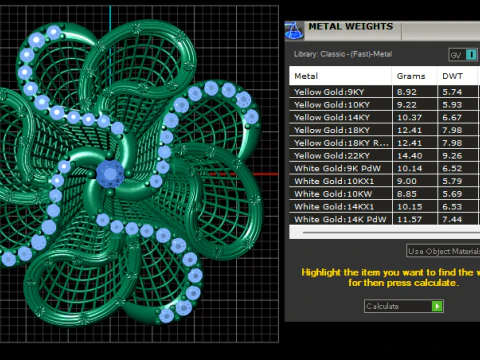The image size is (480, 360).
Task: Click the DWT column header
Action: pos(457,76)
